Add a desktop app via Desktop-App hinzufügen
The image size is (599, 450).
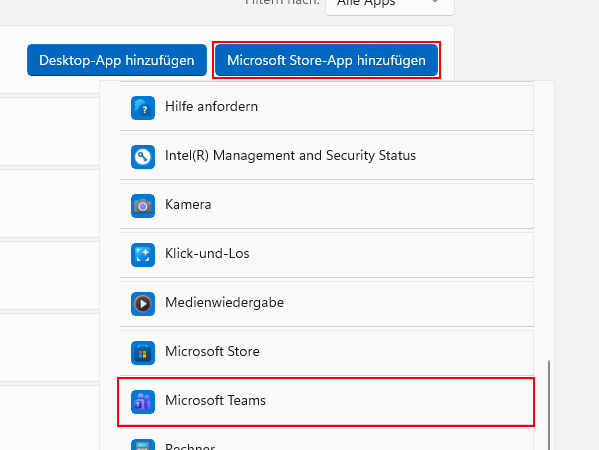point(117,60)
